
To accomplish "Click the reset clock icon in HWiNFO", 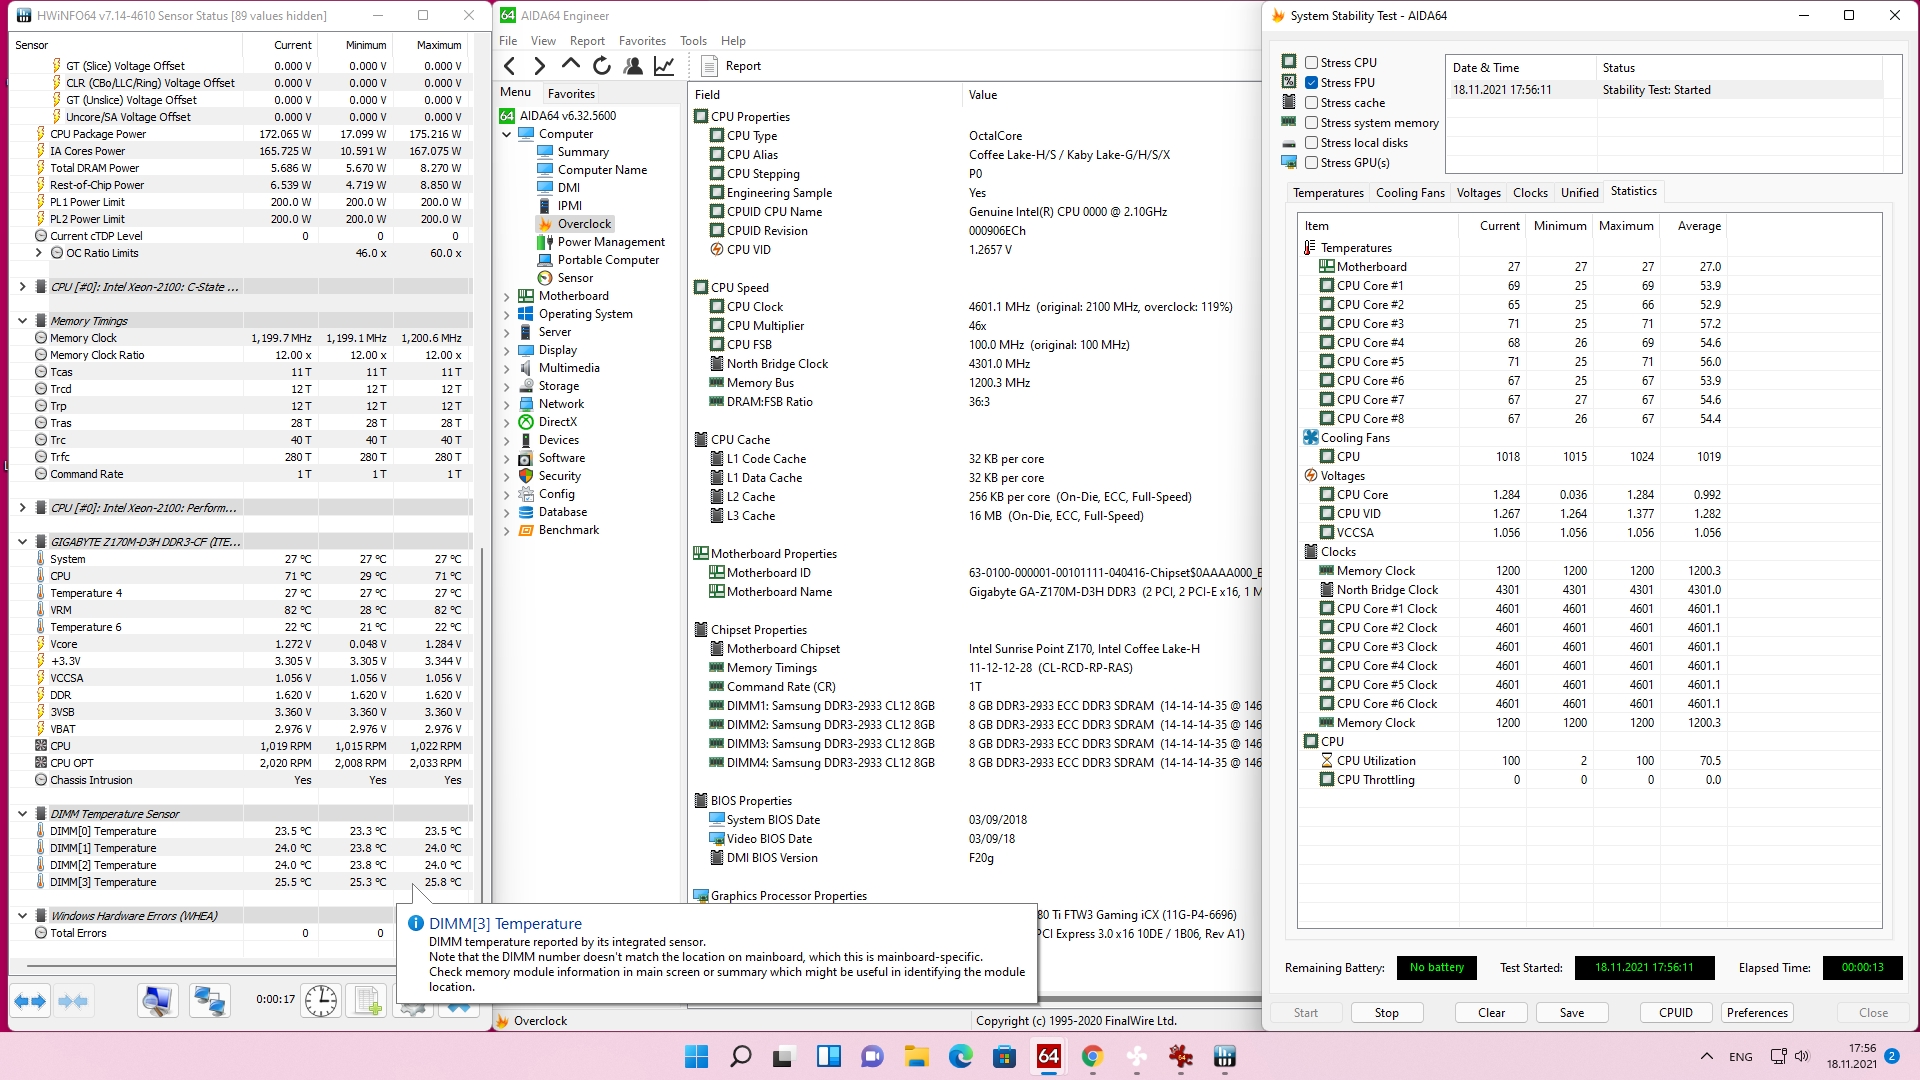I will click(320, 1001).
